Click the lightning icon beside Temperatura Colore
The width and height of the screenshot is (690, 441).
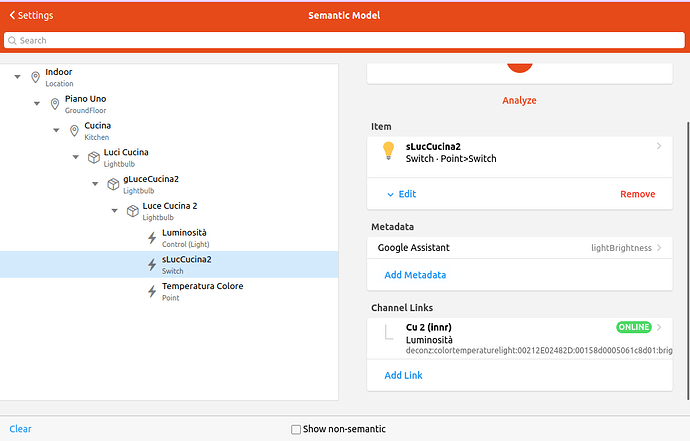pyautogui.click(x=152, y=291)
